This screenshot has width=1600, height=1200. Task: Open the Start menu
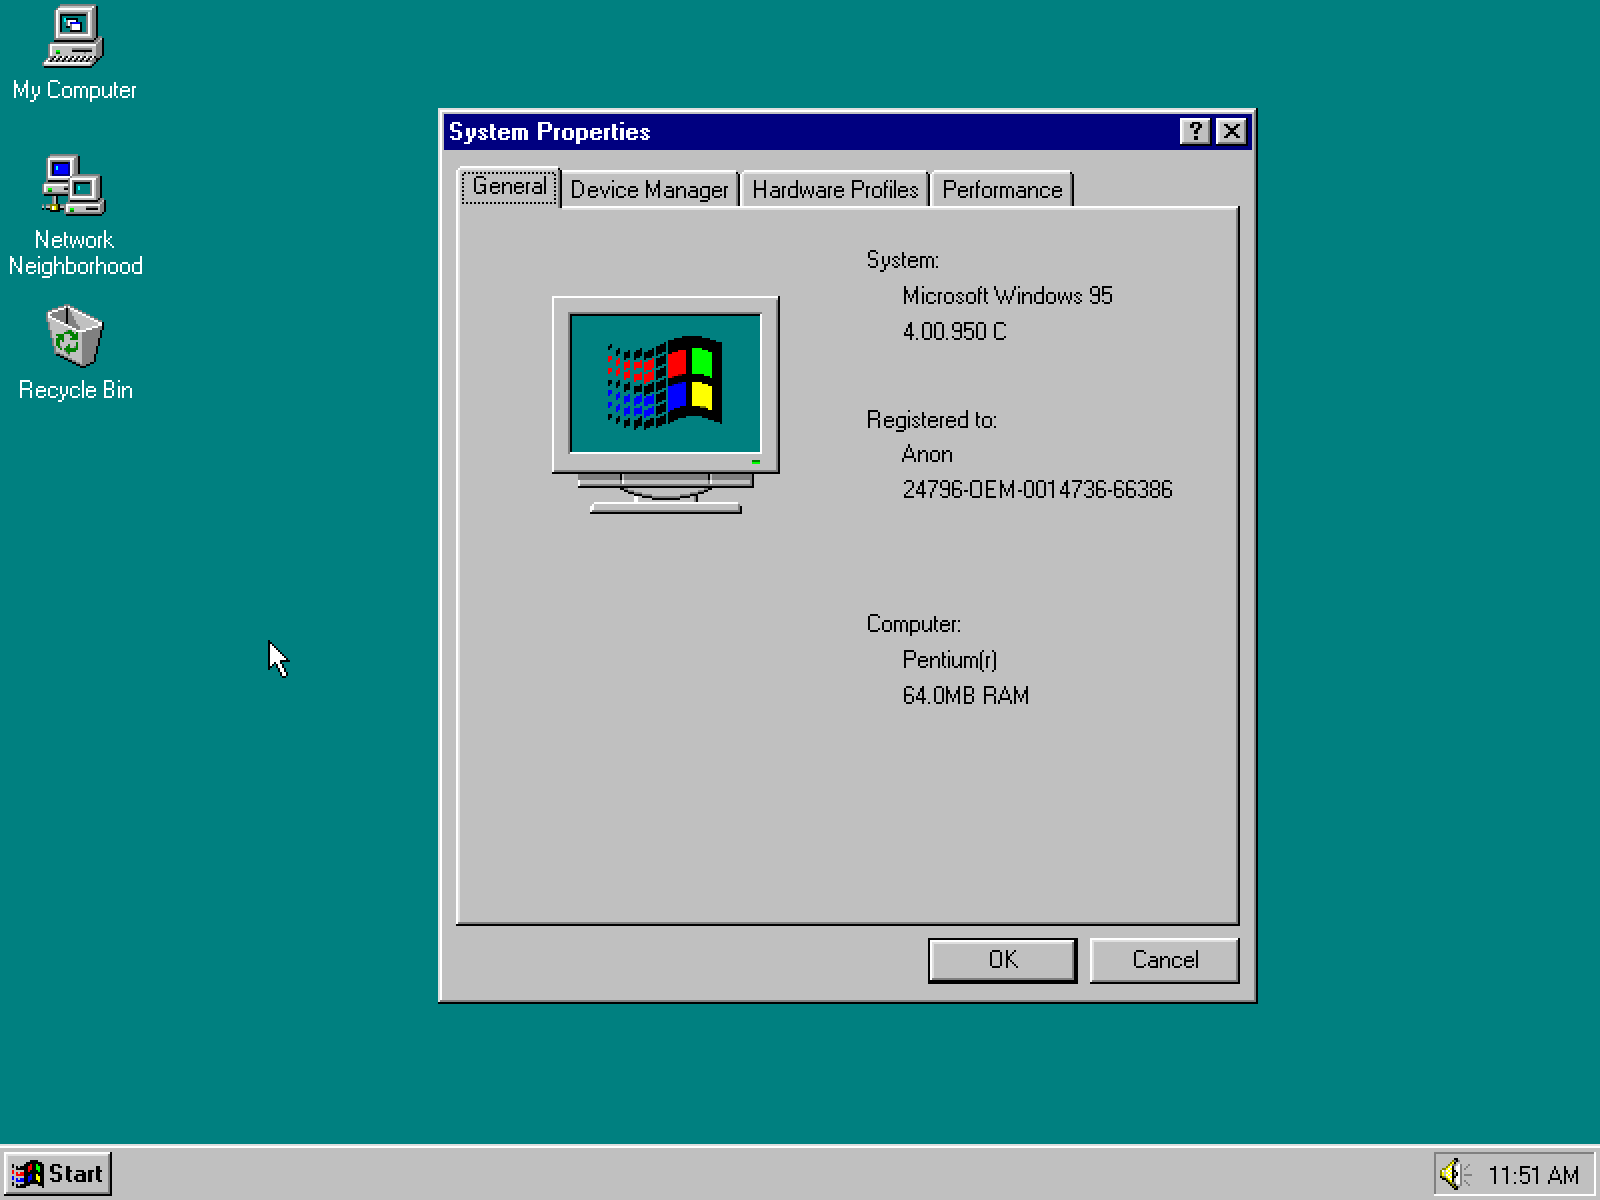(57, 1173)
